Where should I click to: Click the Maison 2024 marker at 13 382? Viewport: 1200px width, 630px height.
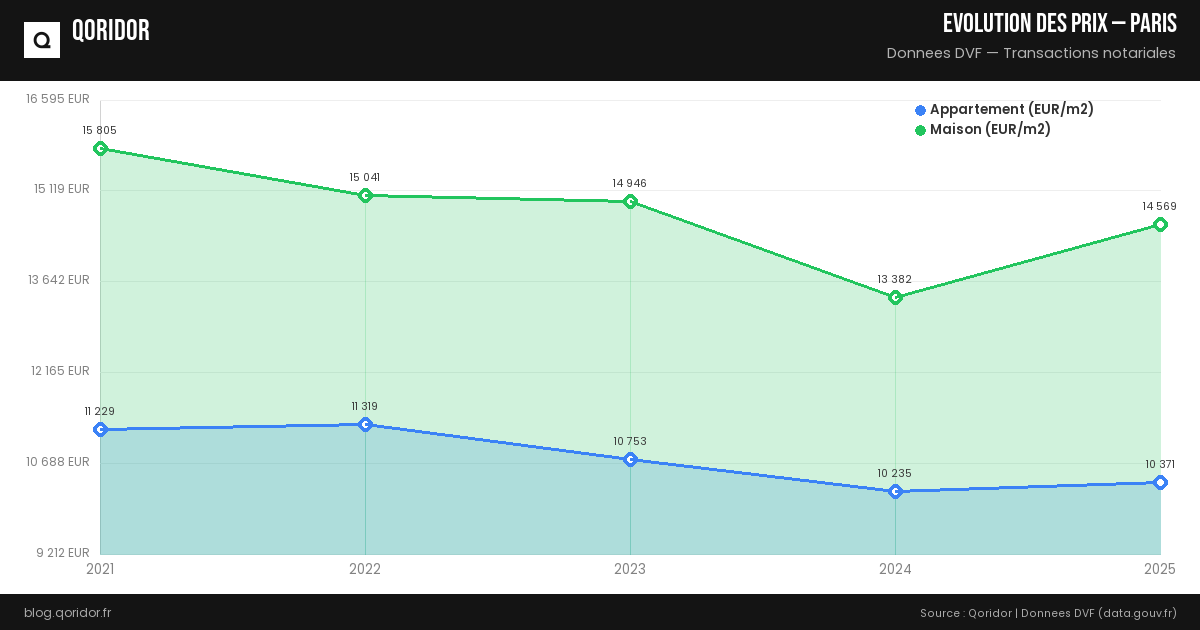(x=895, y=297)
